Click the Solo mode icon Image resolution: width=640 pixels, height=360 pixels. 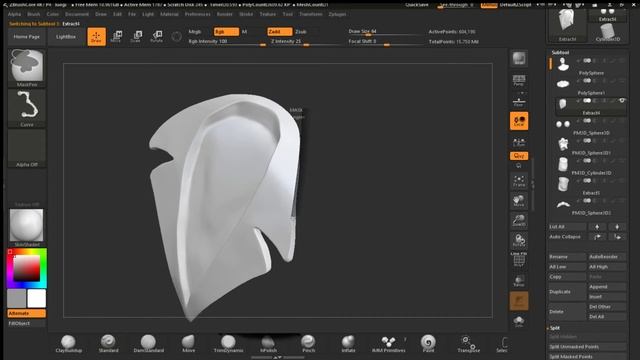(x=519, y=321)
